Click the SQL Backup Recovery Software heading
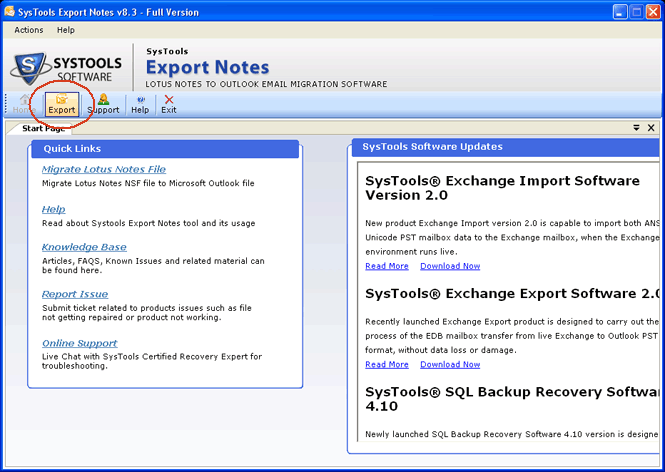The height and width of the screenshot is (472, 665). point(512,399)
